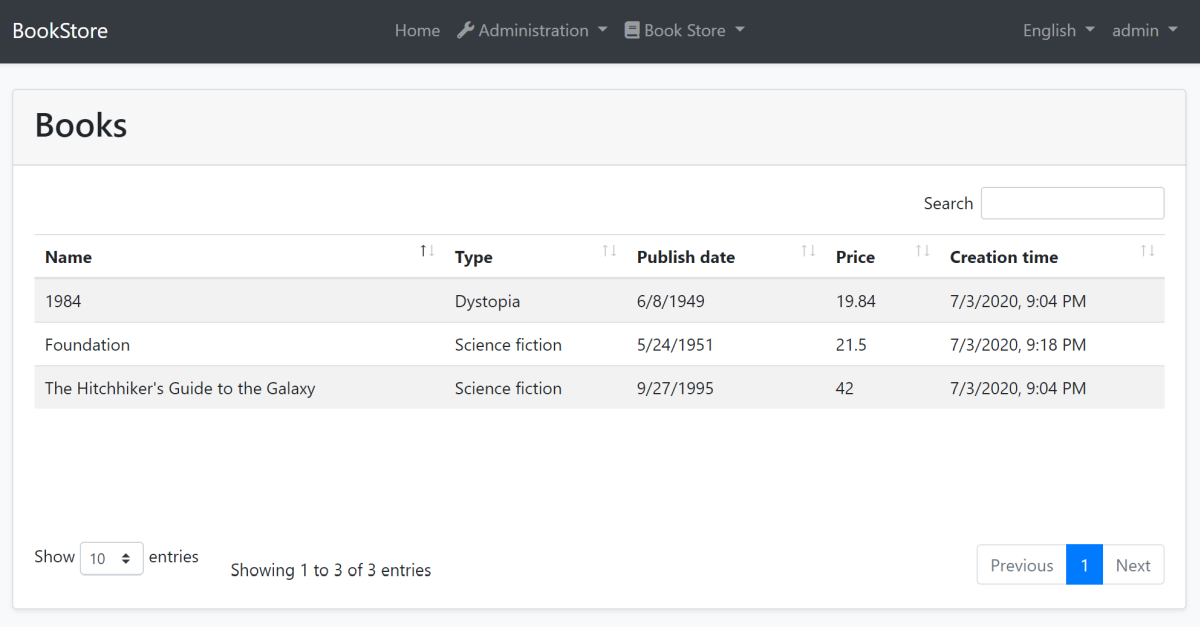1200x627 pixels.
Task: Open the Administration dropdown menu
Action: click(532, 30)
